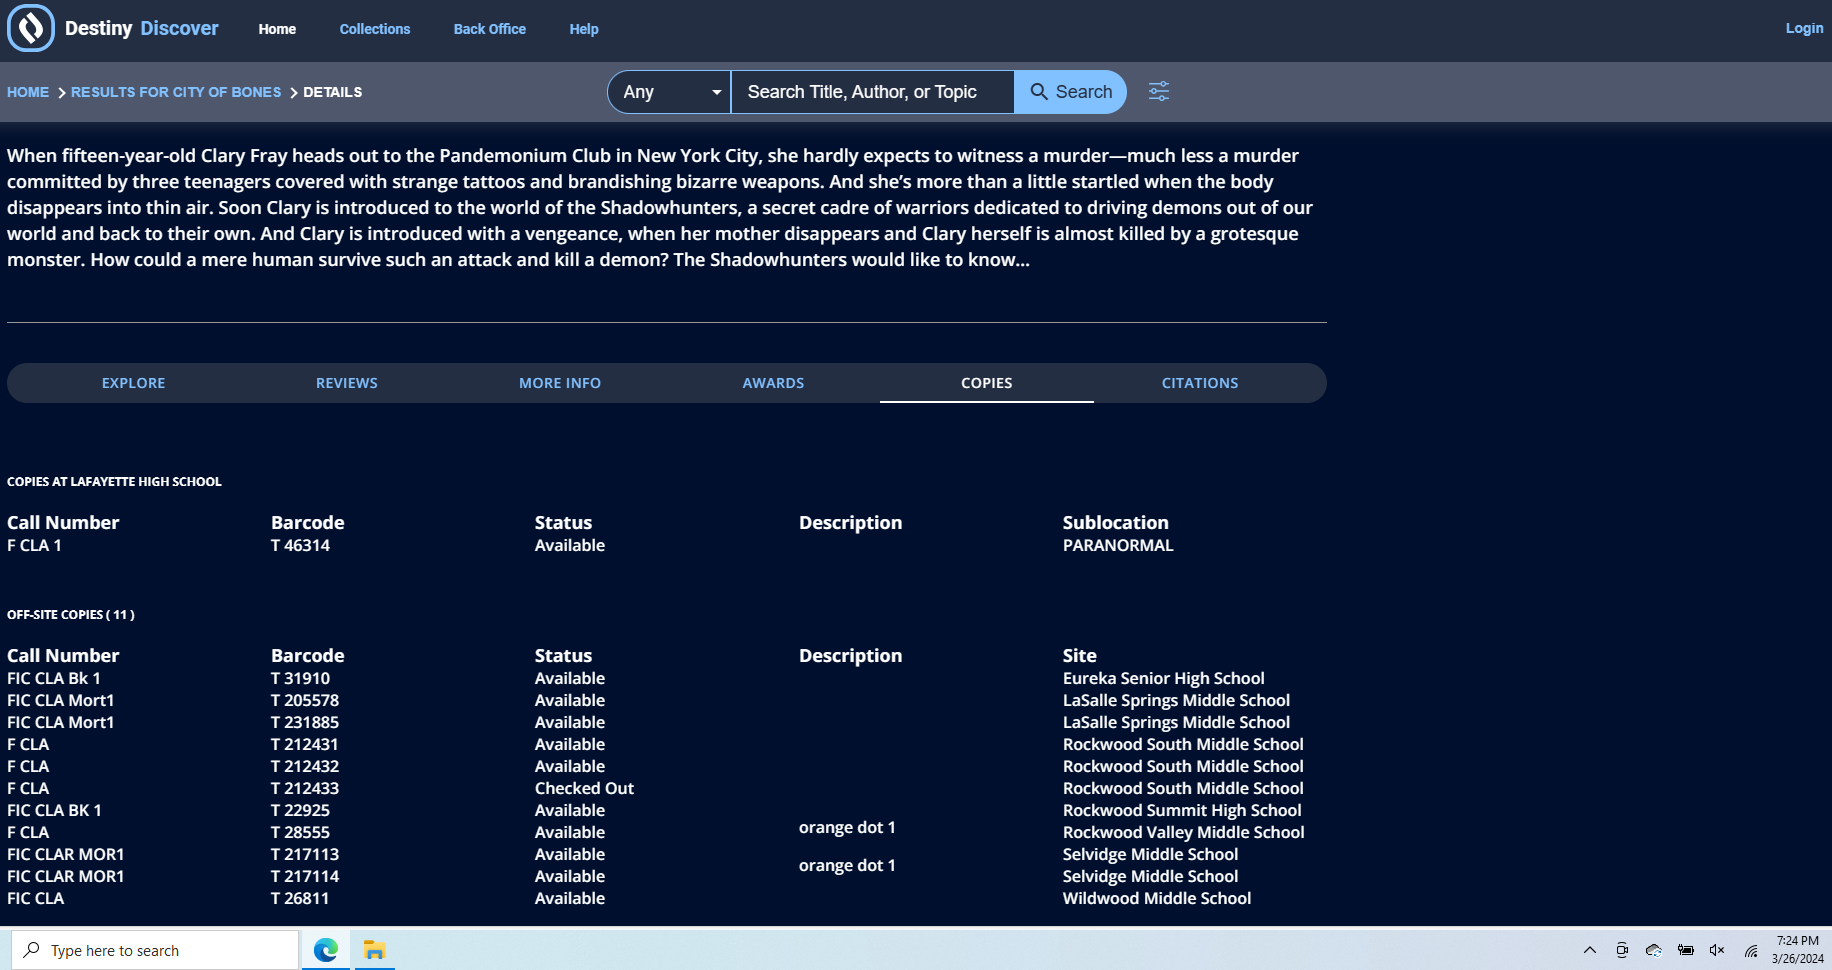
Task: Click the HOME breadcrumb link
Action: pos(28,92)
